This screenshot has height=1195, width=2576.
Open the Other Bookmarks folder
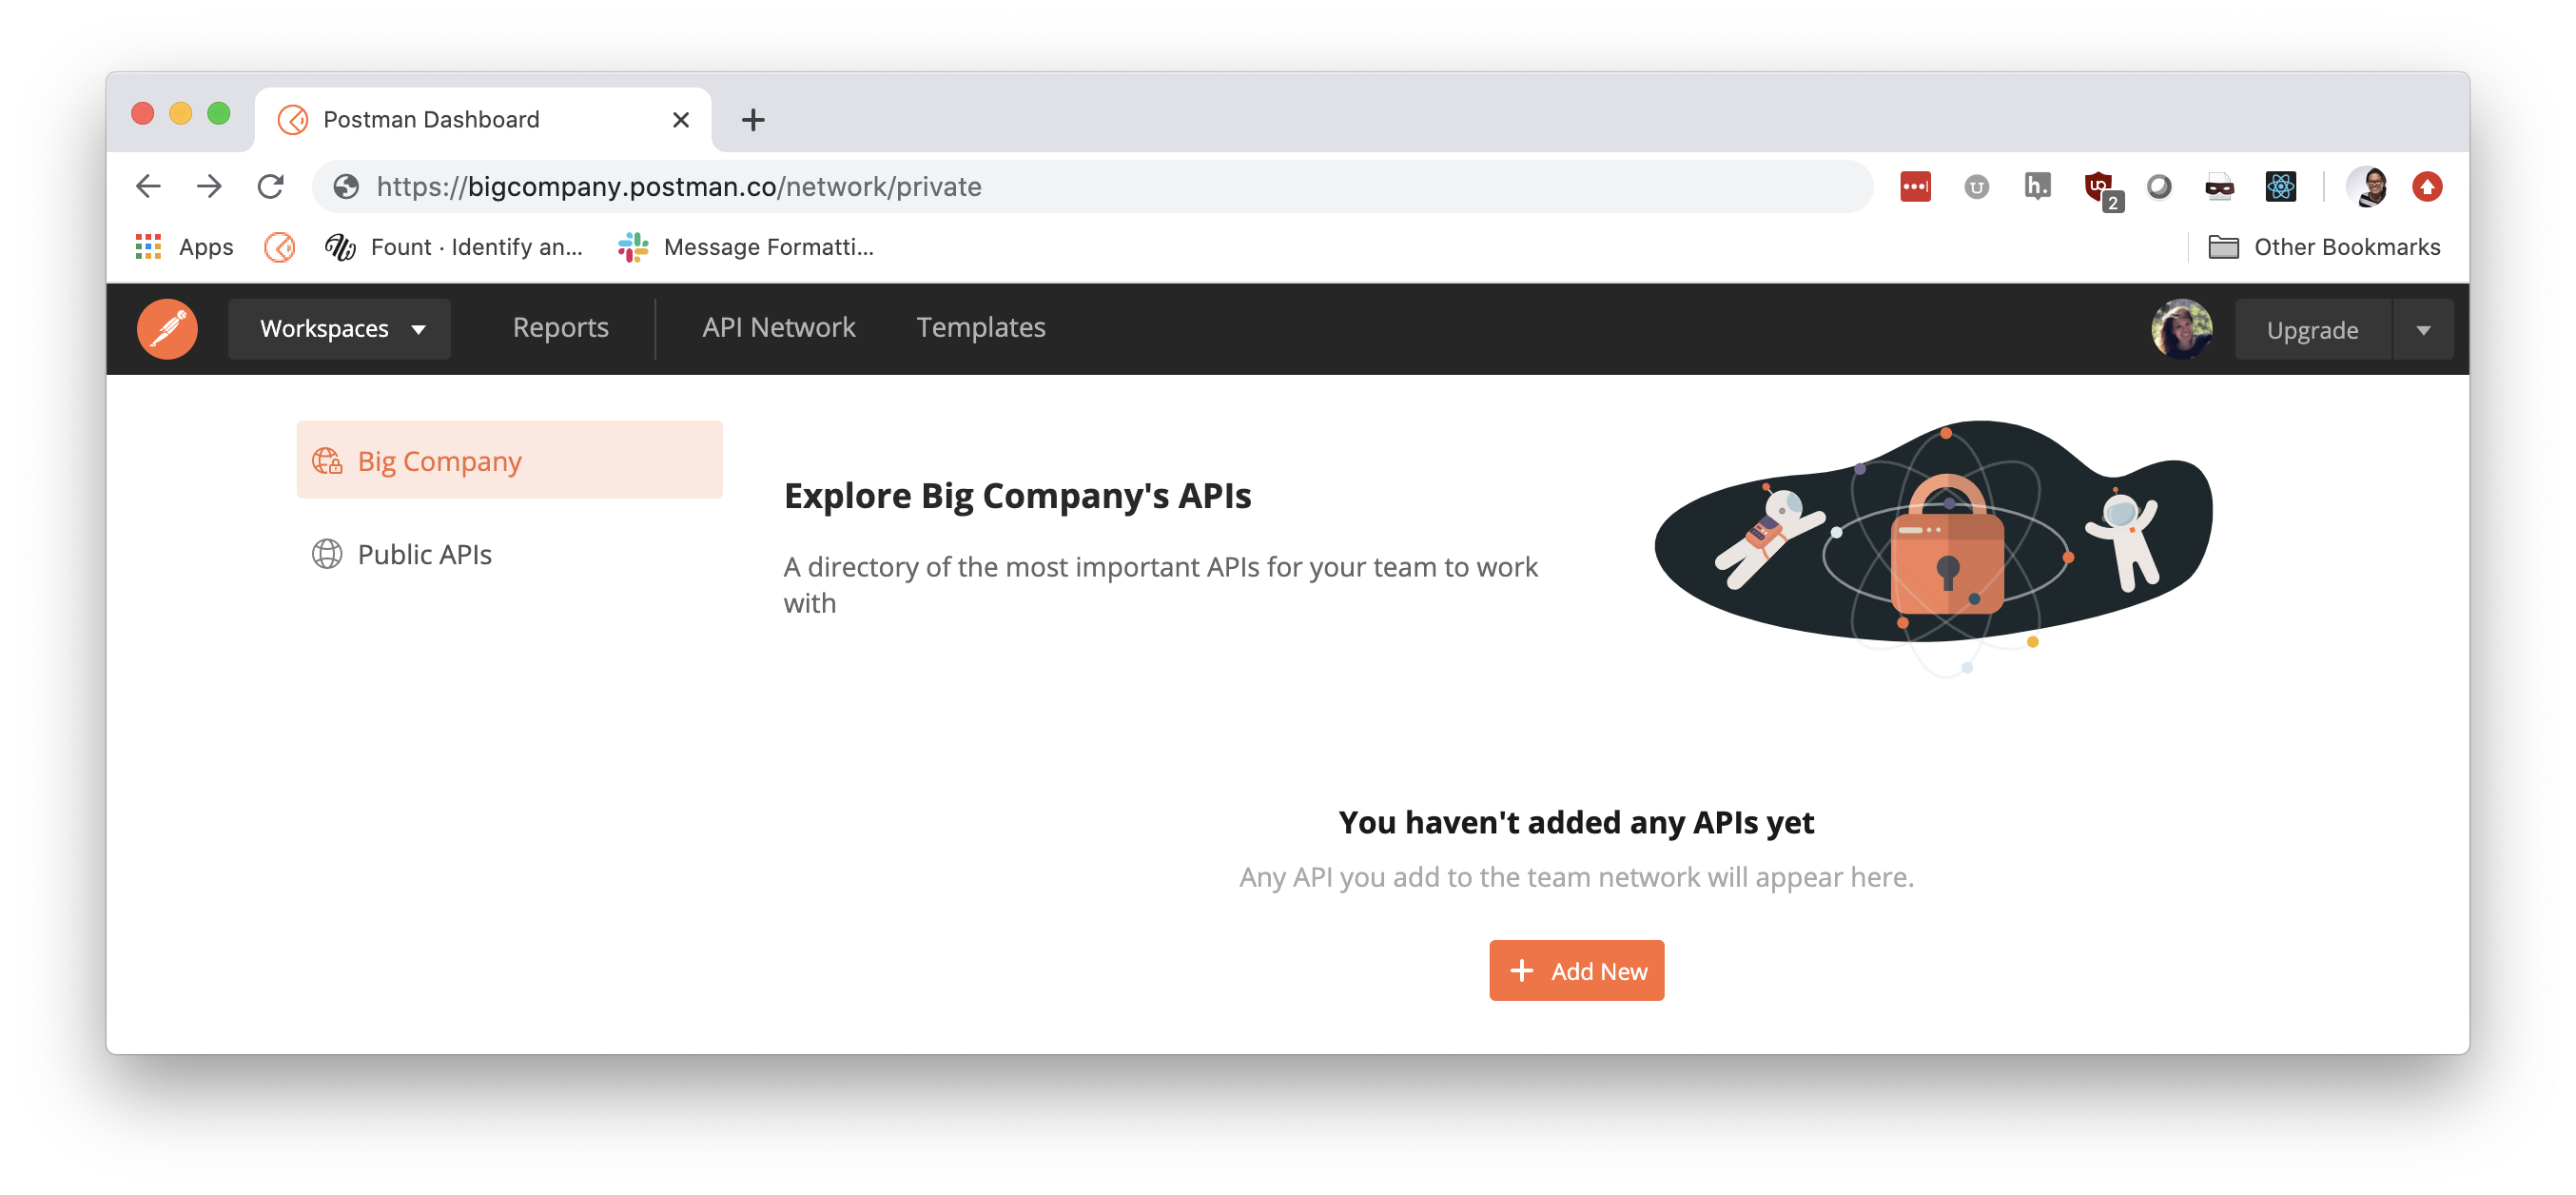point(2324,247)
